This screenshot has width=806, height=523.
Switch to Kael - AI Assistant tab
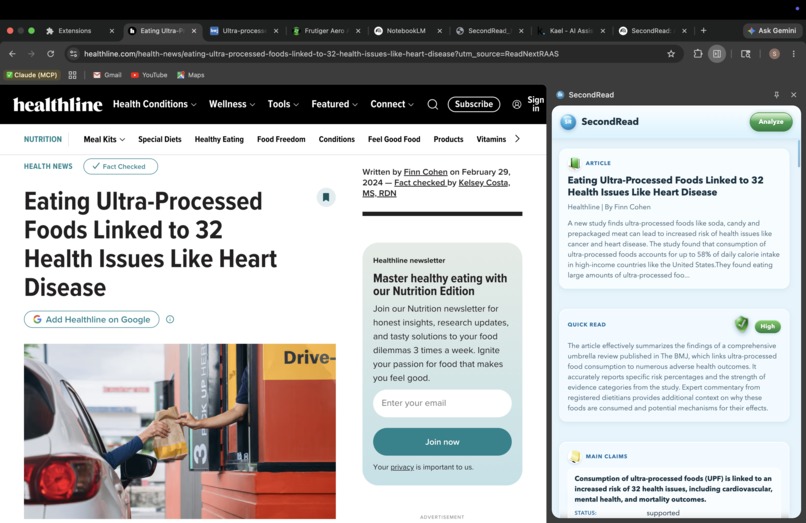pyautogui.click(x=565, y=31)
